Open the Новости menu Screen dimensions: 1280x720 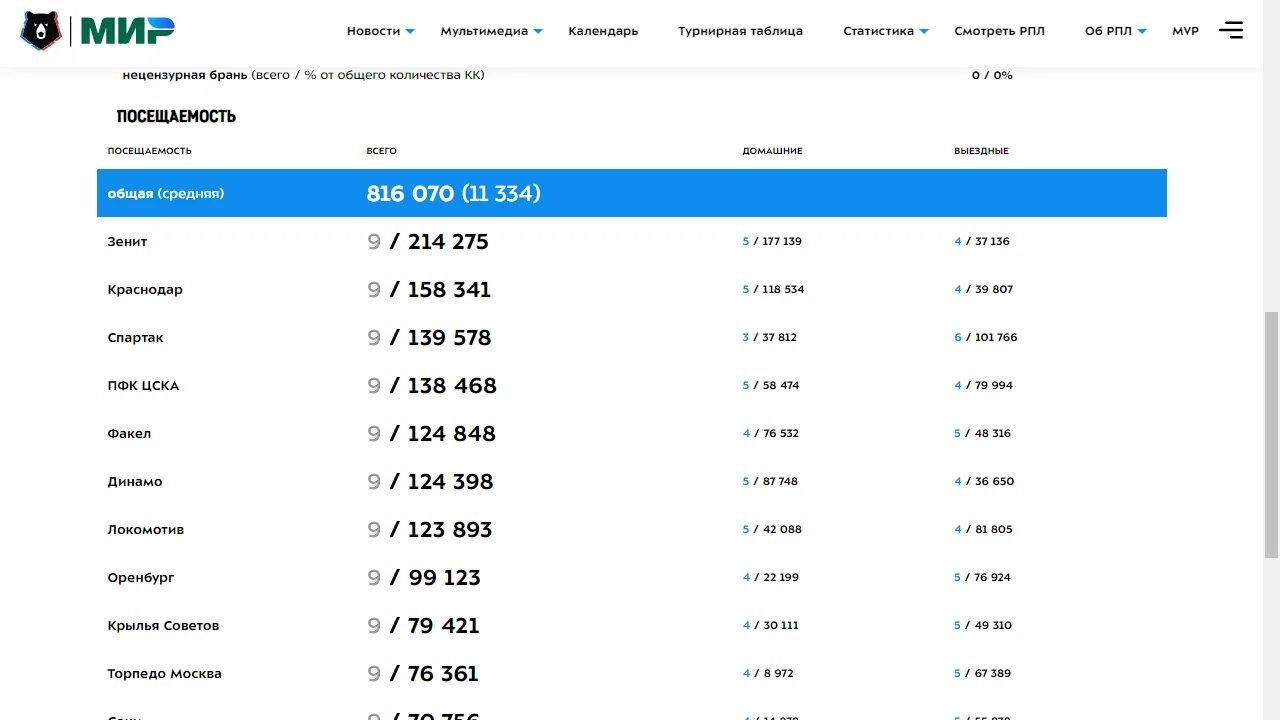pos(373,31)
